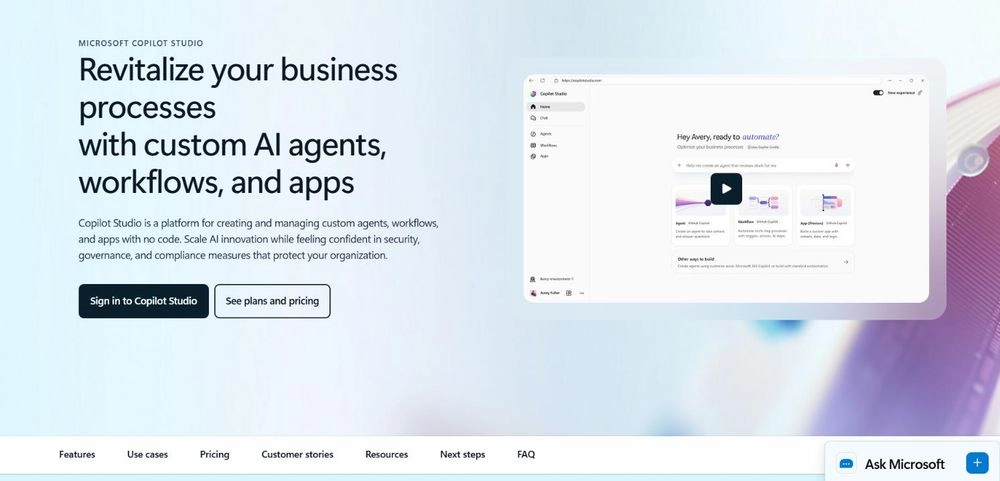Image resolution: width=1000 pixels, height=481 pixels.
Task: Click the Workflow card thumbnail in preview
Action: click(x=763, y=202)
